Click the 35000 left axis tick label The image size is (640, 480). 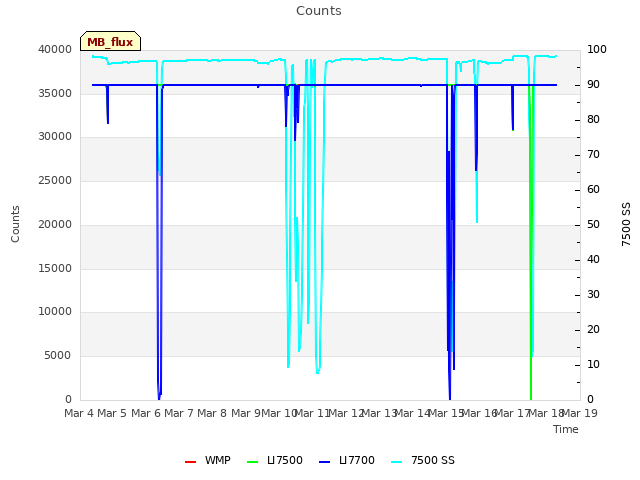click(55, 93)
